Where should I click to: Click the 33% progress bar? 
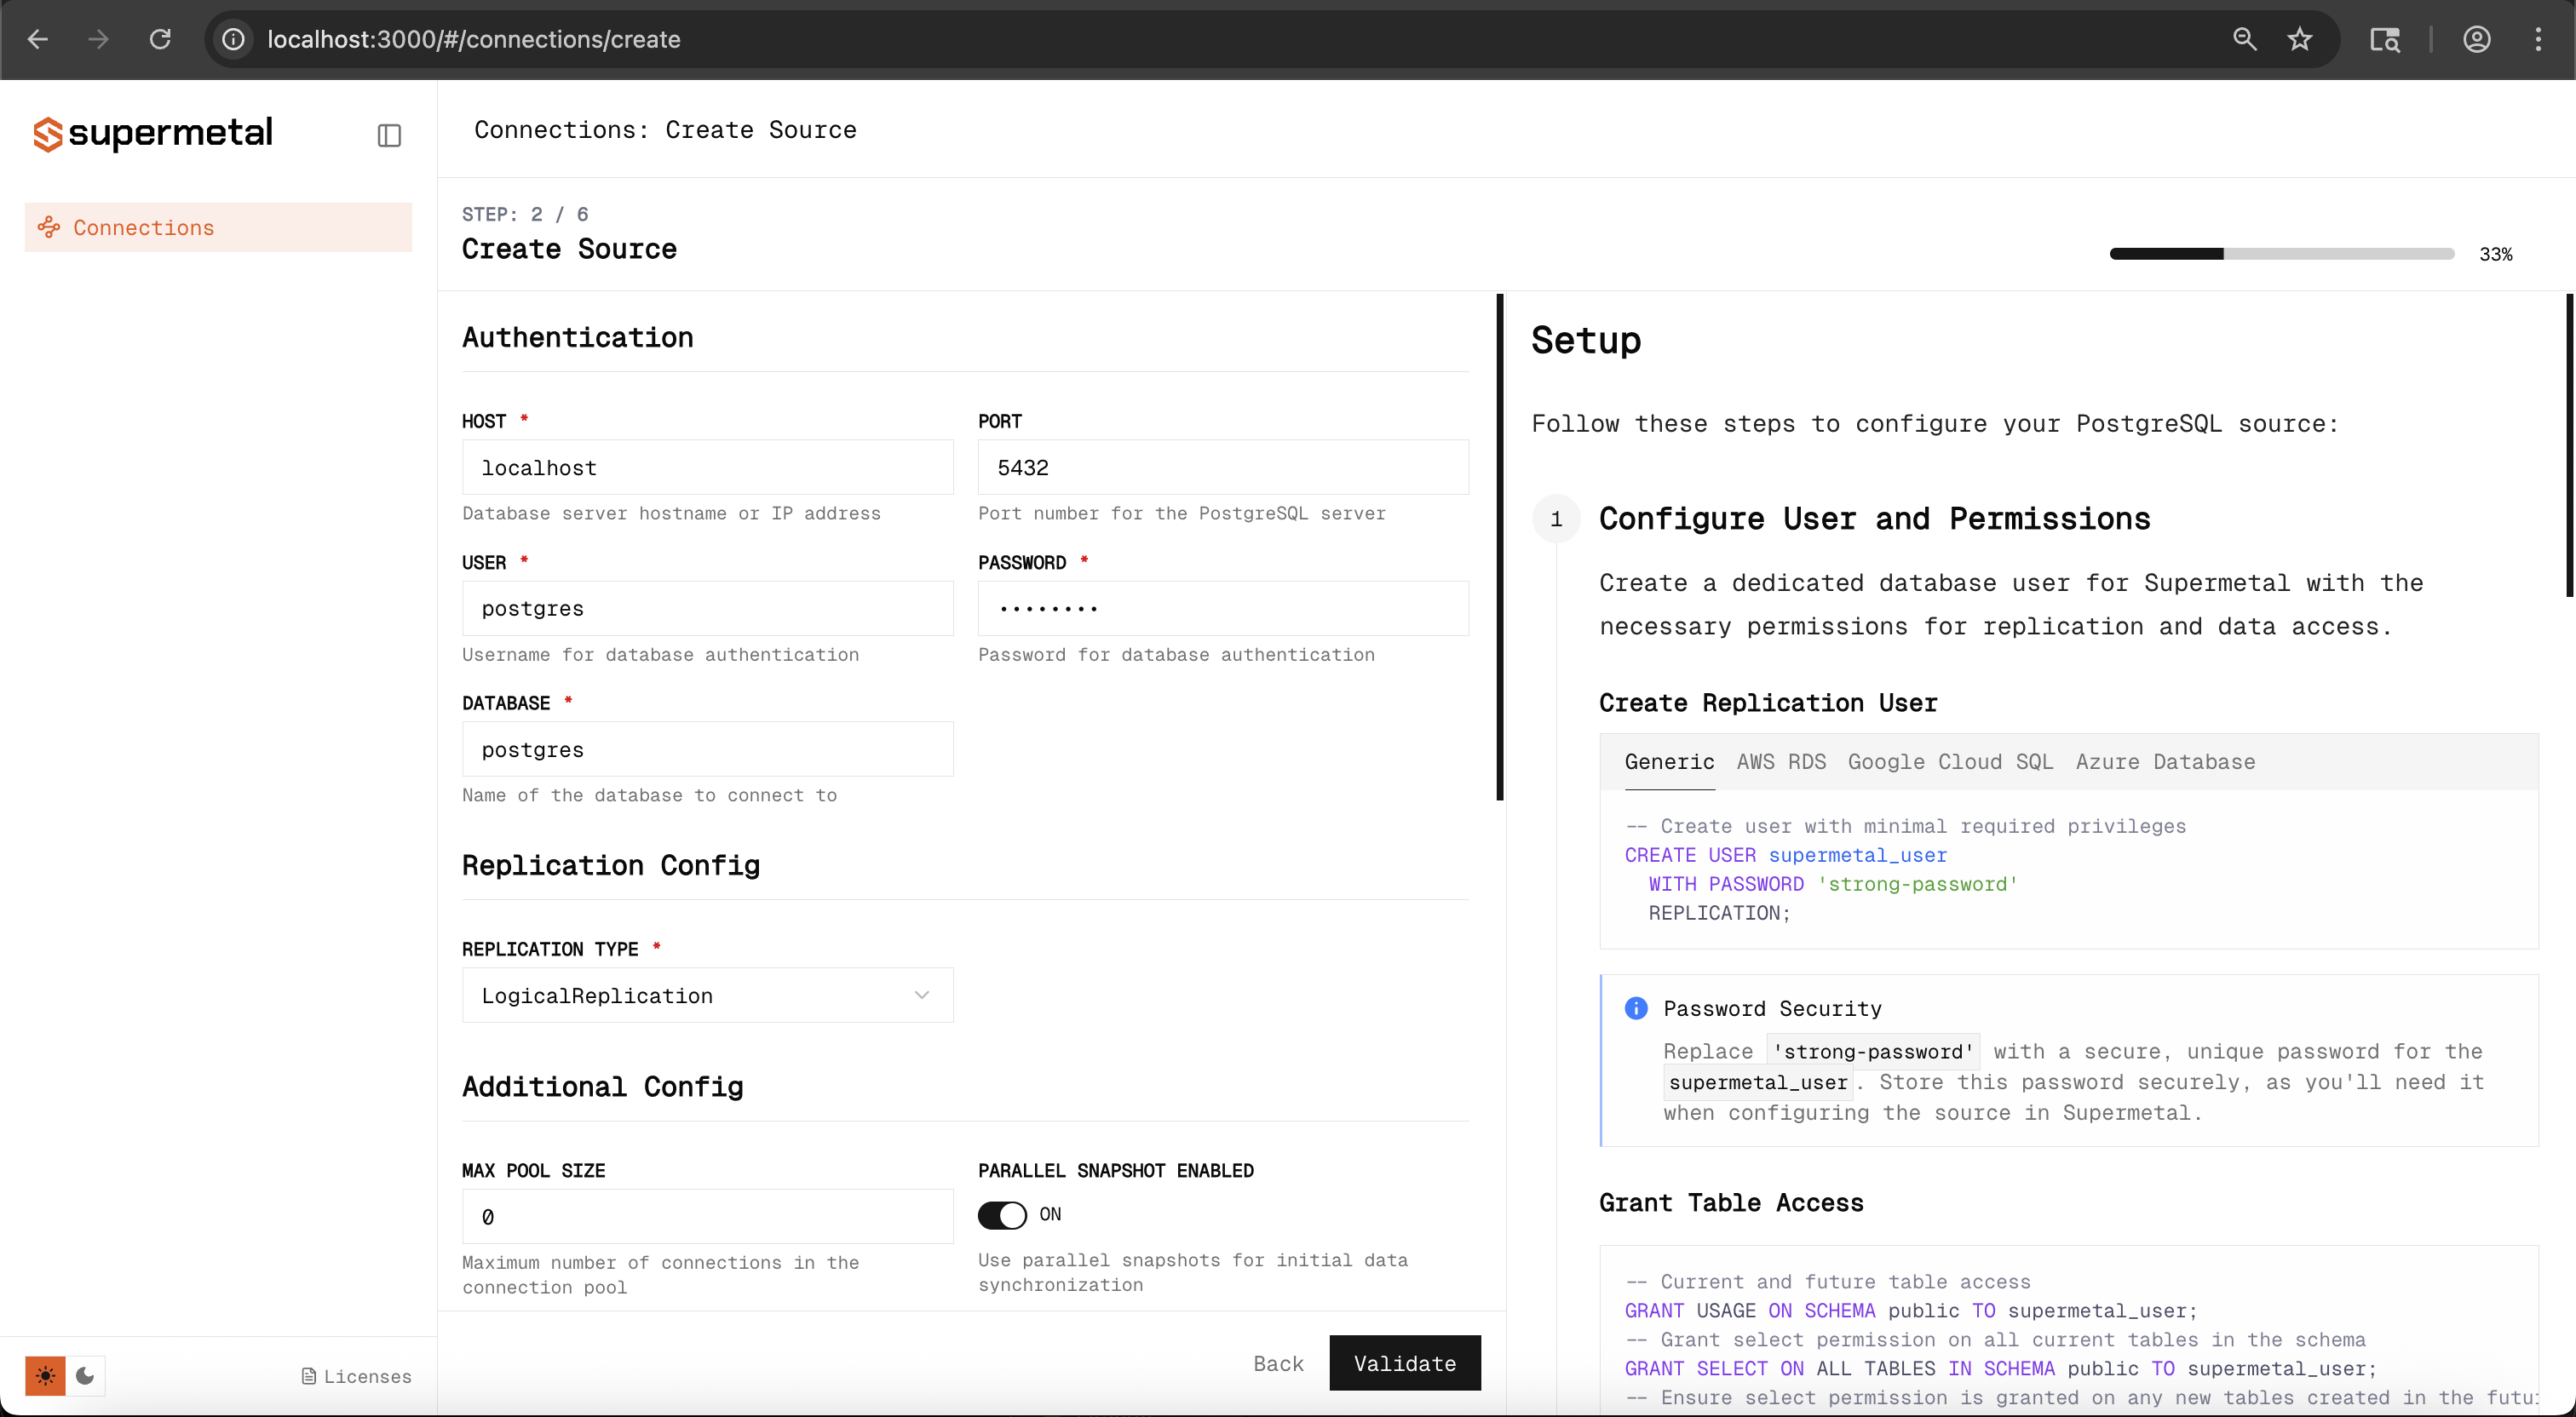coord(2280,253)
